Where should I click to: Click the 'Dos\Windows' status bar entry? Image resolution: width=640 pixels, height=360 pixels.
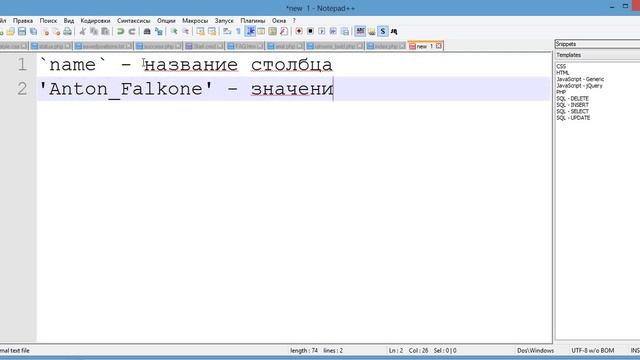click(535, 351)
